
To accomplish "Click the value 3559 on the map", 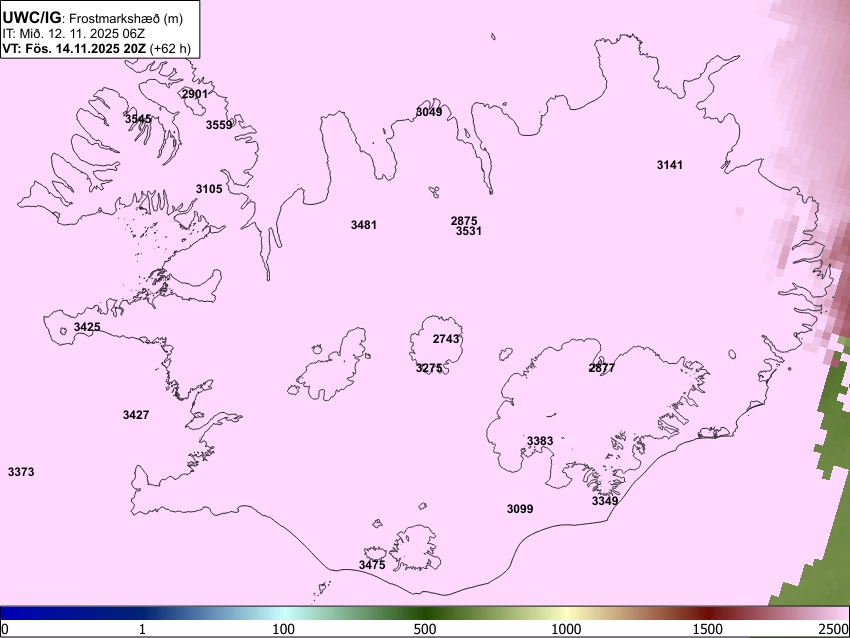I will (x=219, y=125).
